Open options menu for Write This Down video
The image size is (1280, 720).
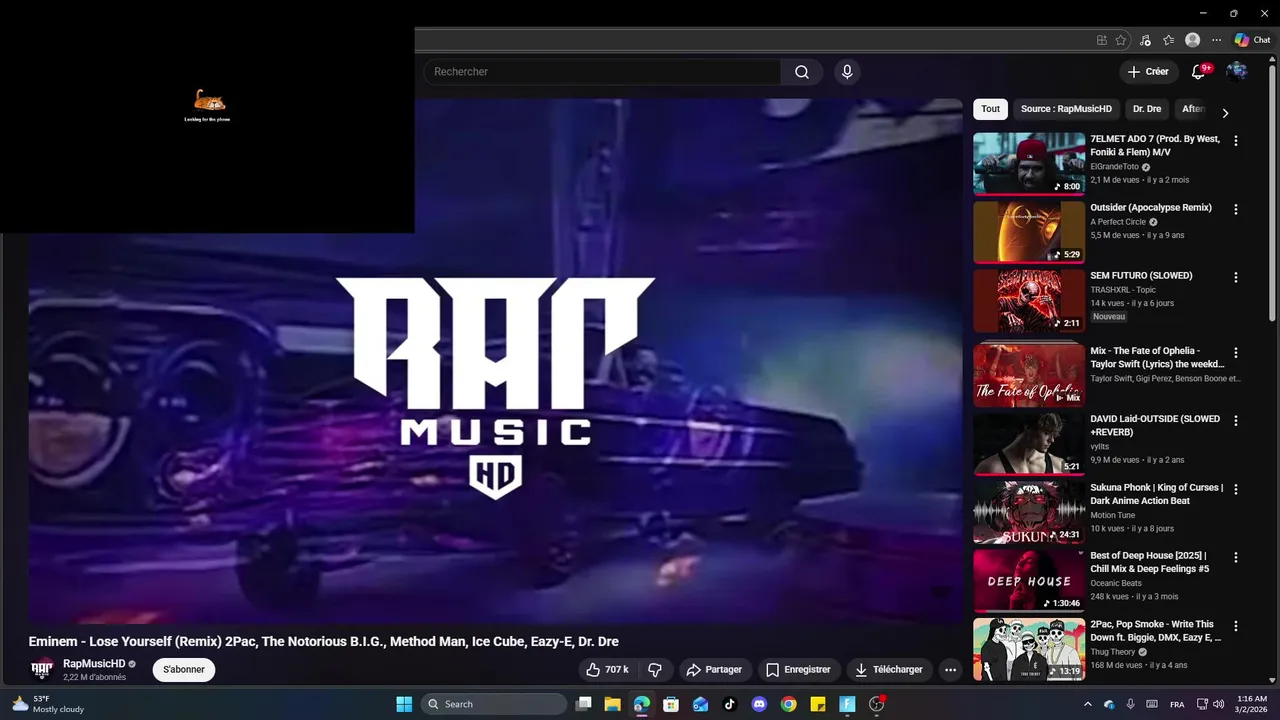pos(1236,627)
